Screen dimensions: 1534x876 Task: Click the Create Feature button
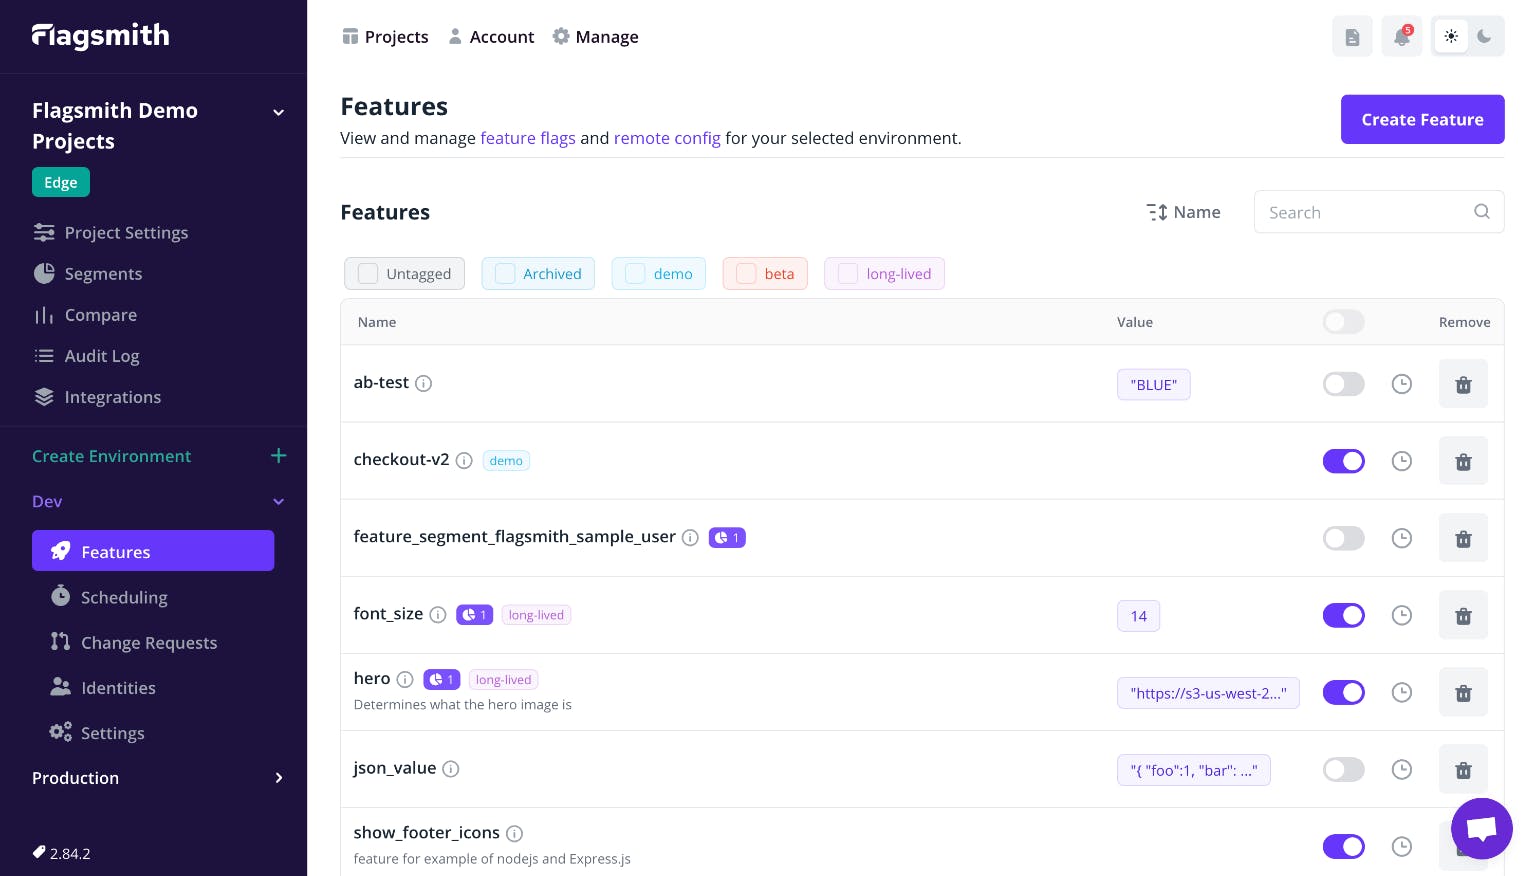coord(1422,120)
